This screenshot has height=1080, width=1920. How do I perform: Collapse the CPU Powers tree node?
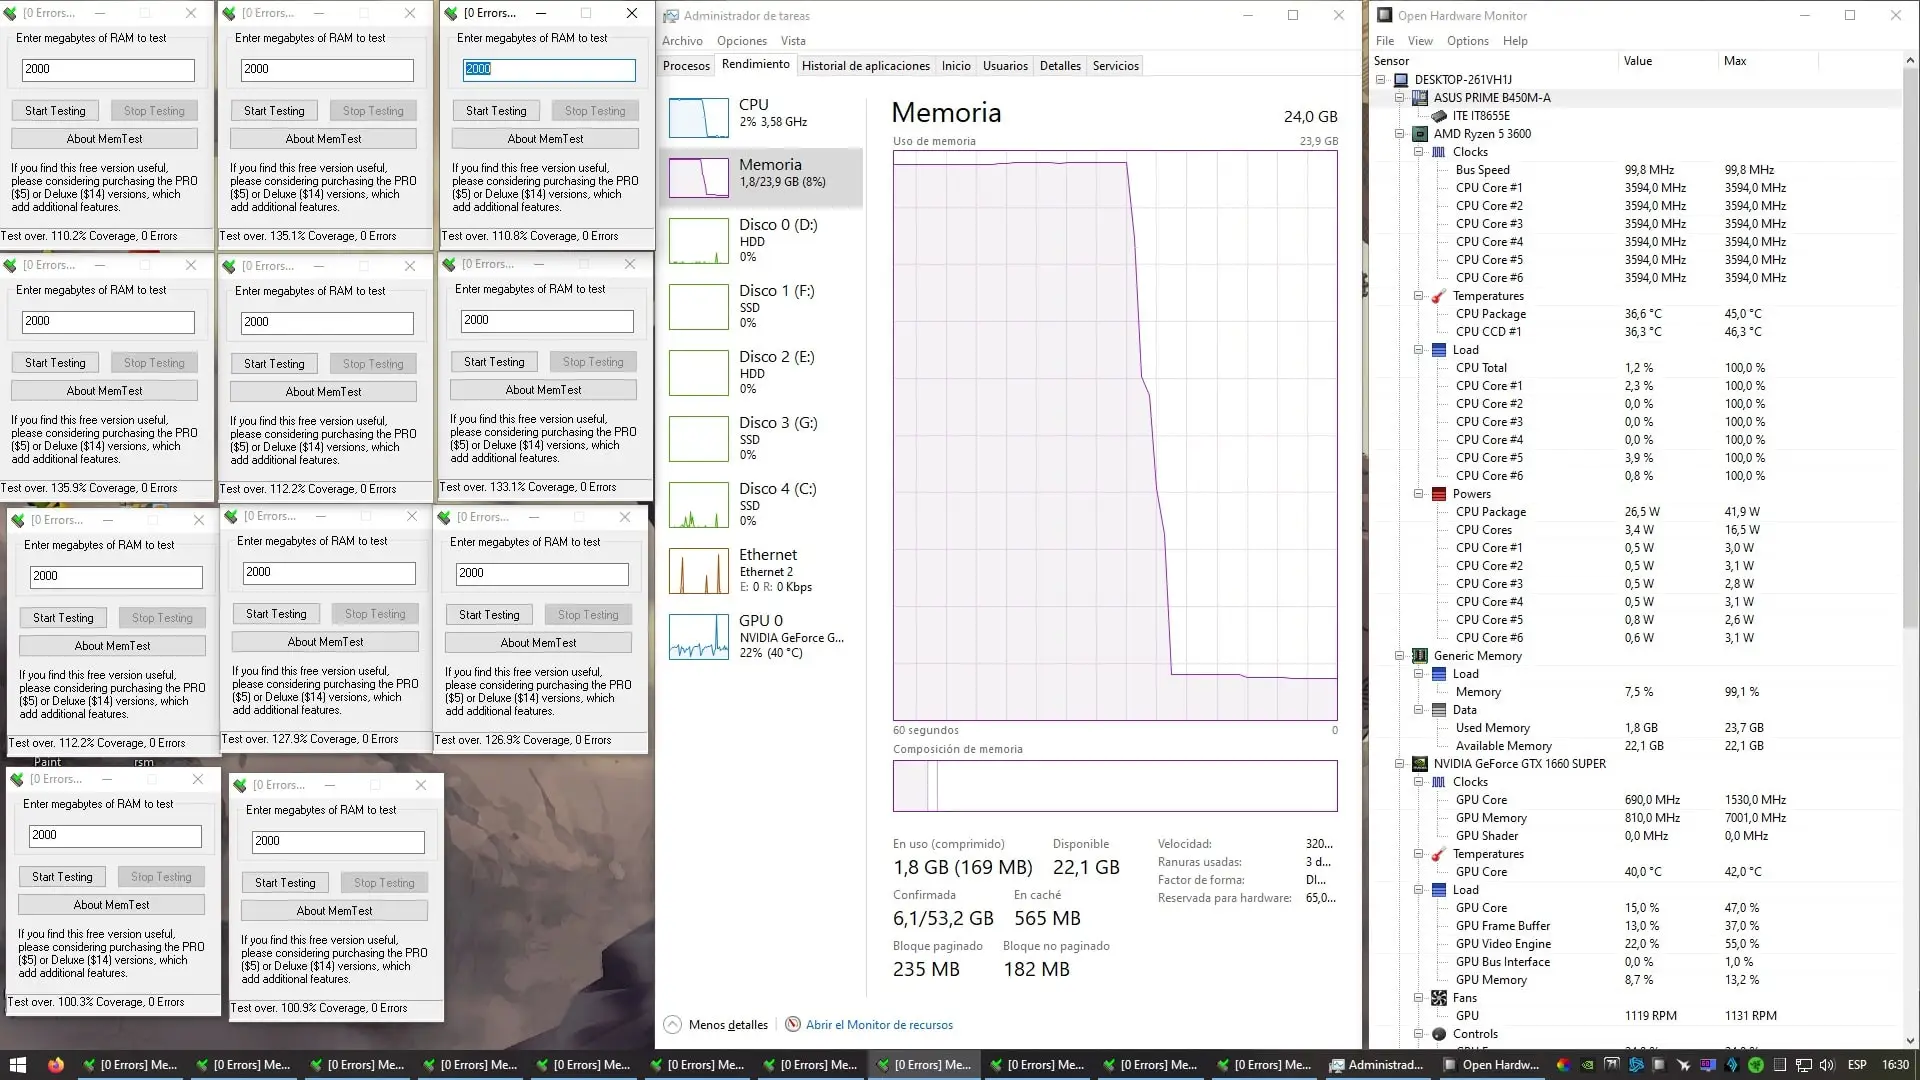[1418, 494]
